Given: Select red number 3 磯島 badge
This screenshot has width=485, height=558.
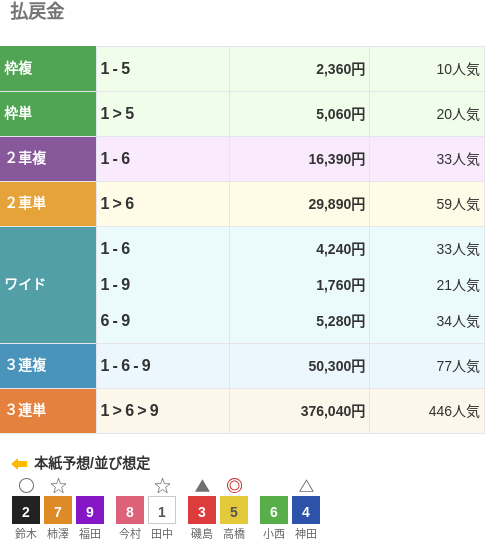Looking at the screenshot, I should pyautogui.click(x=202, y=510).
